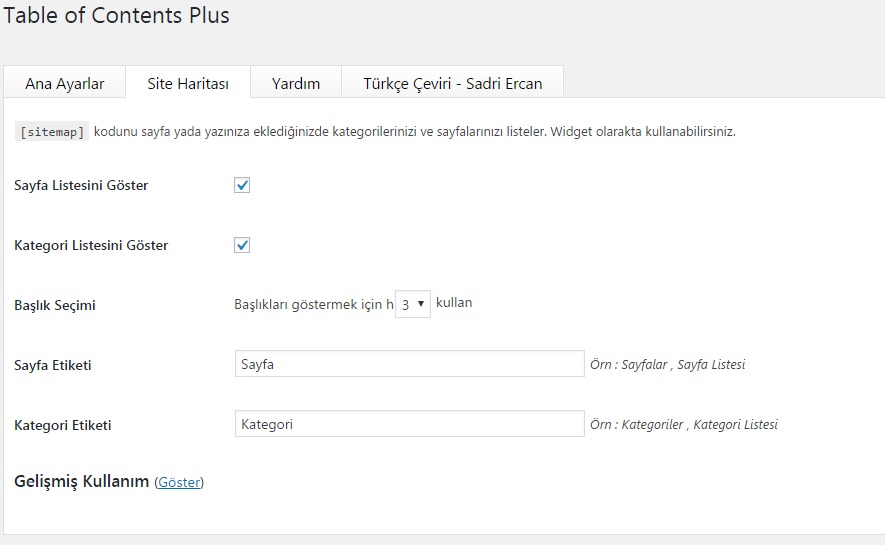Uncheck the Sayfa Listesini Göster checkbox
Screen dimensions: 885x545
[242, 185]
